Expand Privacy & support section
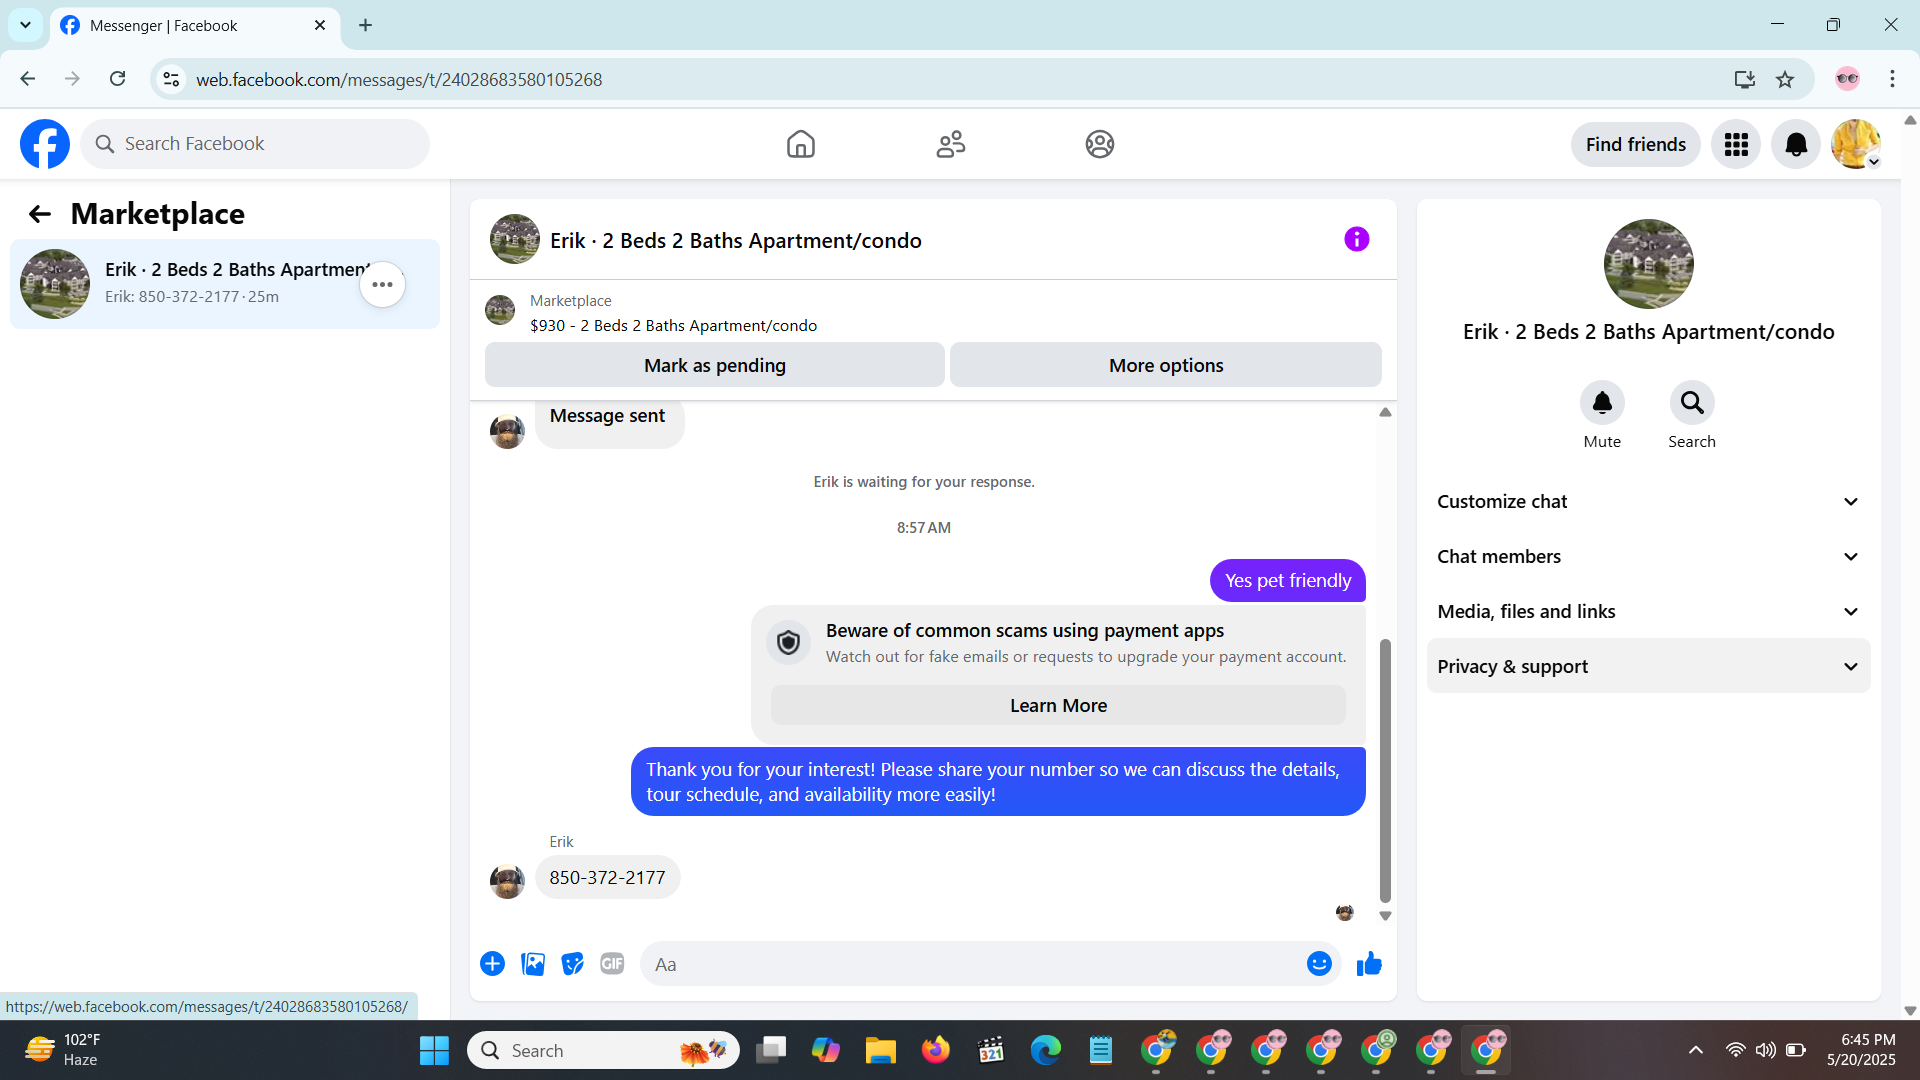Screen dimensions: 1920x1080 tap(1648, 667)
